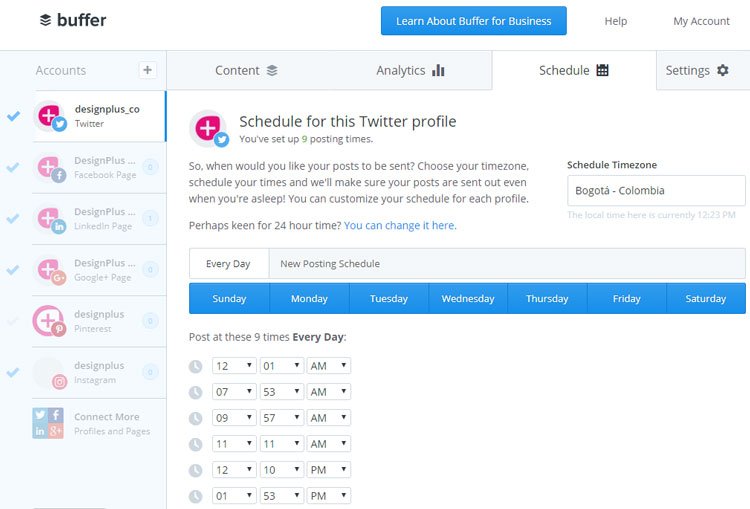Open the Content tab

246,70
